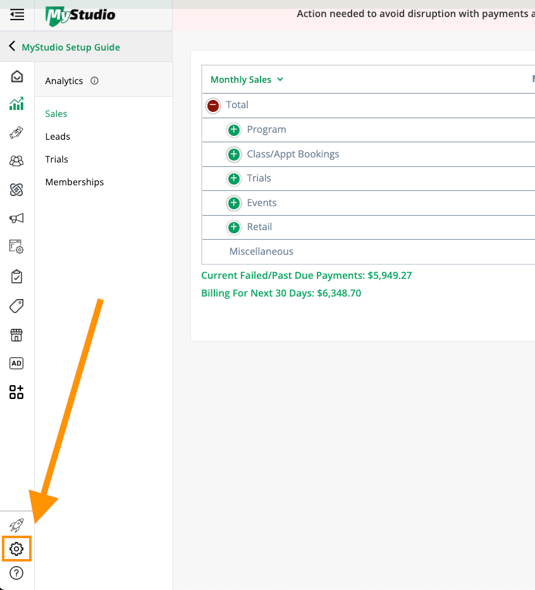
Task: Open the retail storefront icon
Action: (x=16, y=335)
